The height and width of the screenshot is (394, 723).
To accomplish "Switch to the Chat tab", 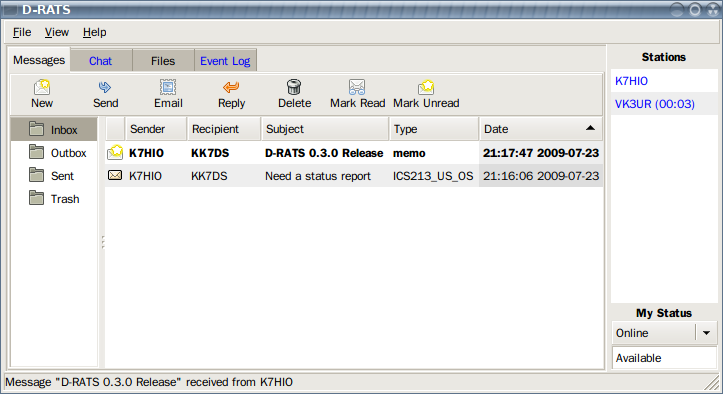I will (x=101, y=61).
